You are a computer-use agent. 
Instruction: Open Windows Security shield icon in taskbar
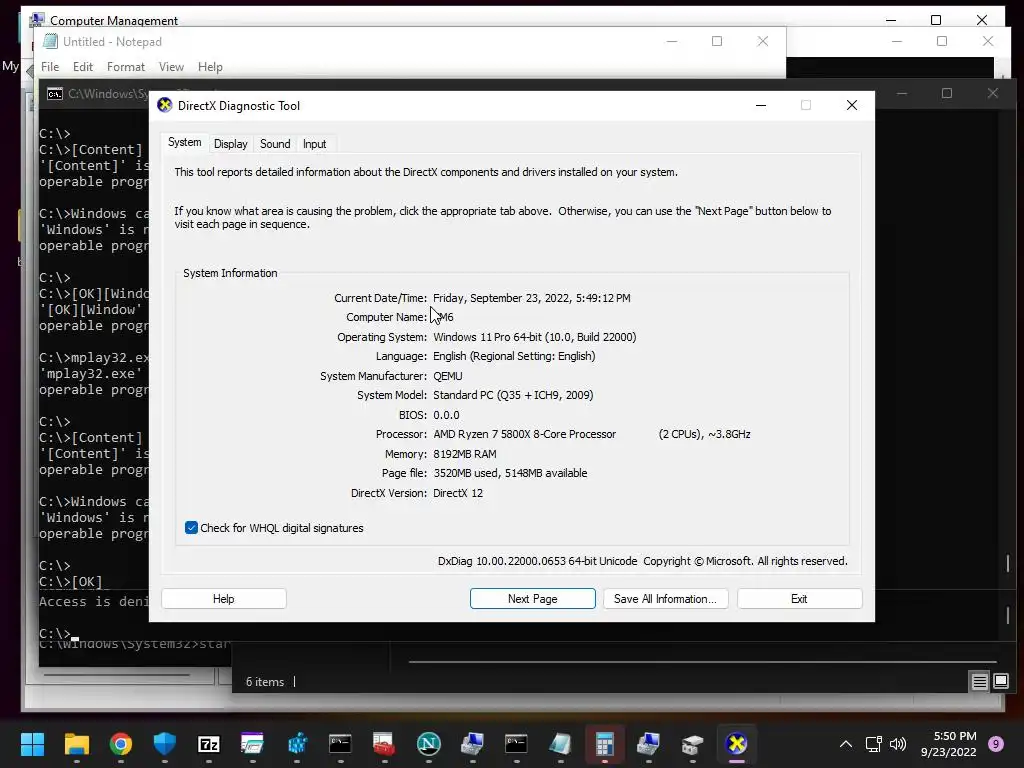pyautogui.click(x=165, y=743)
